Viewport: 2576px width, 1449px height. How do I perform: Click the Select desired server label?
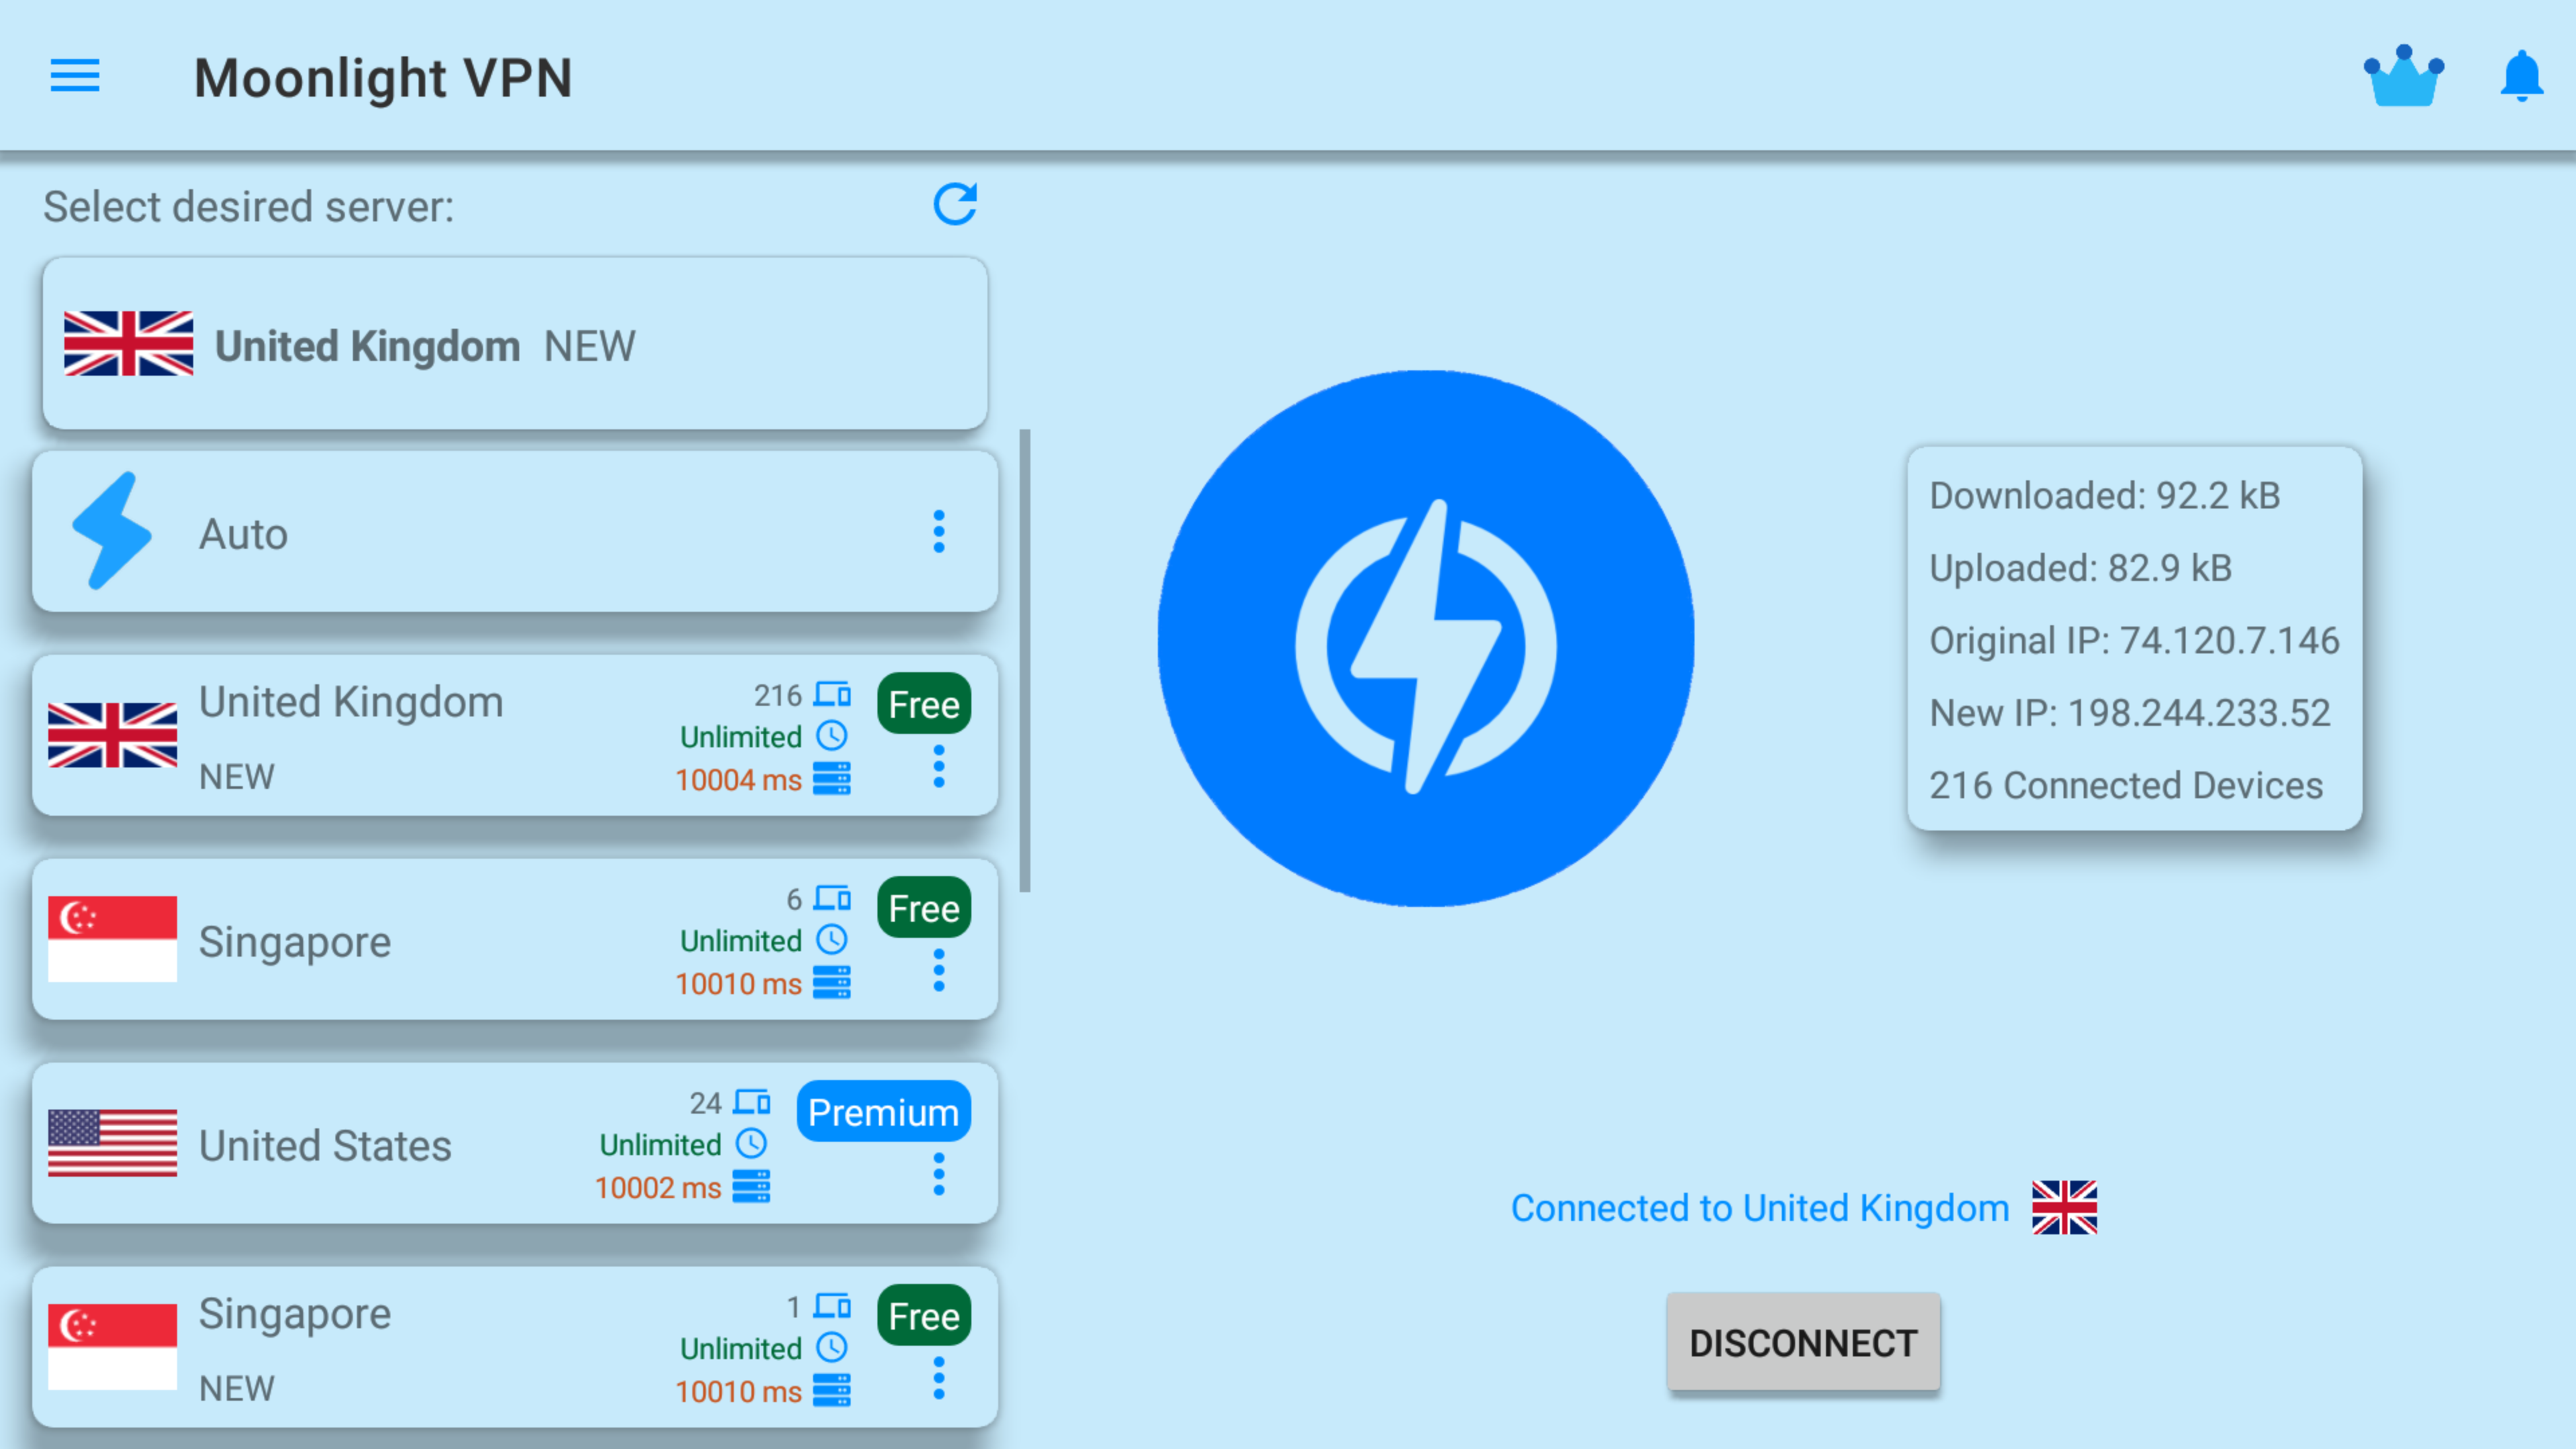pyautogui.click(x=249, y=207)
